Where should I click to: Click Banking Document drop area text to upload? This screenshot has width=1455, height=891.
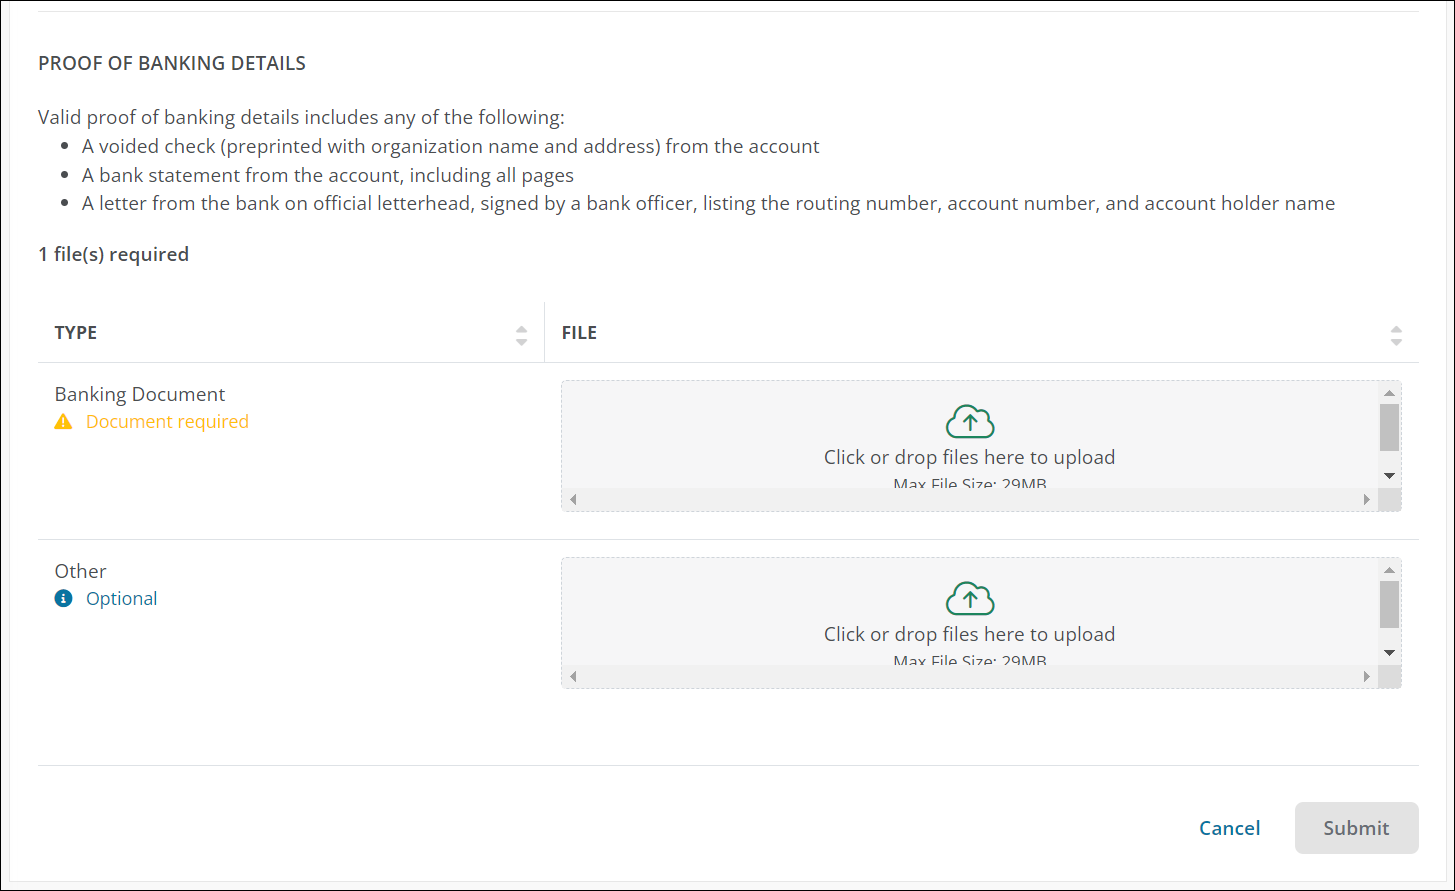pyautogui.click(x=969, y=458)
